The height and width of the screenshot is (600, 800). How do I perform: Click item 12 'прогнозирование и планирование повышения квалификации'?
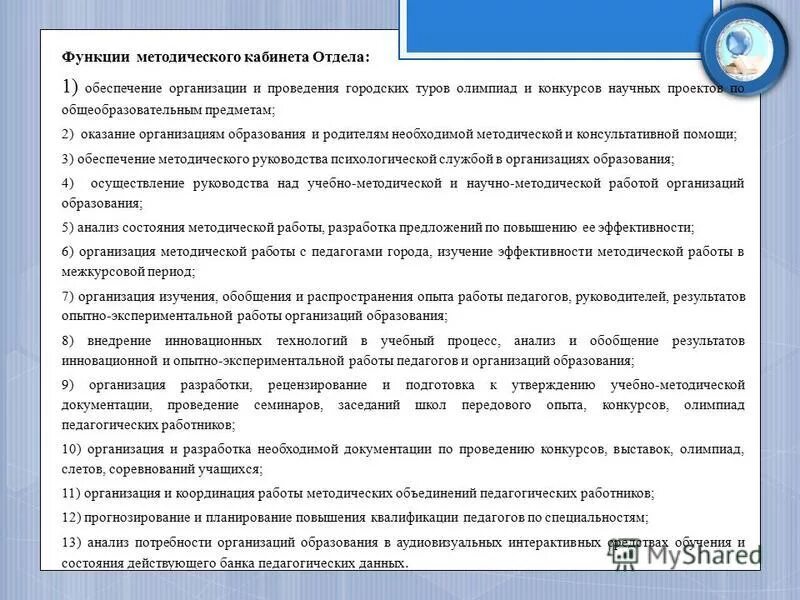[355, 517]
